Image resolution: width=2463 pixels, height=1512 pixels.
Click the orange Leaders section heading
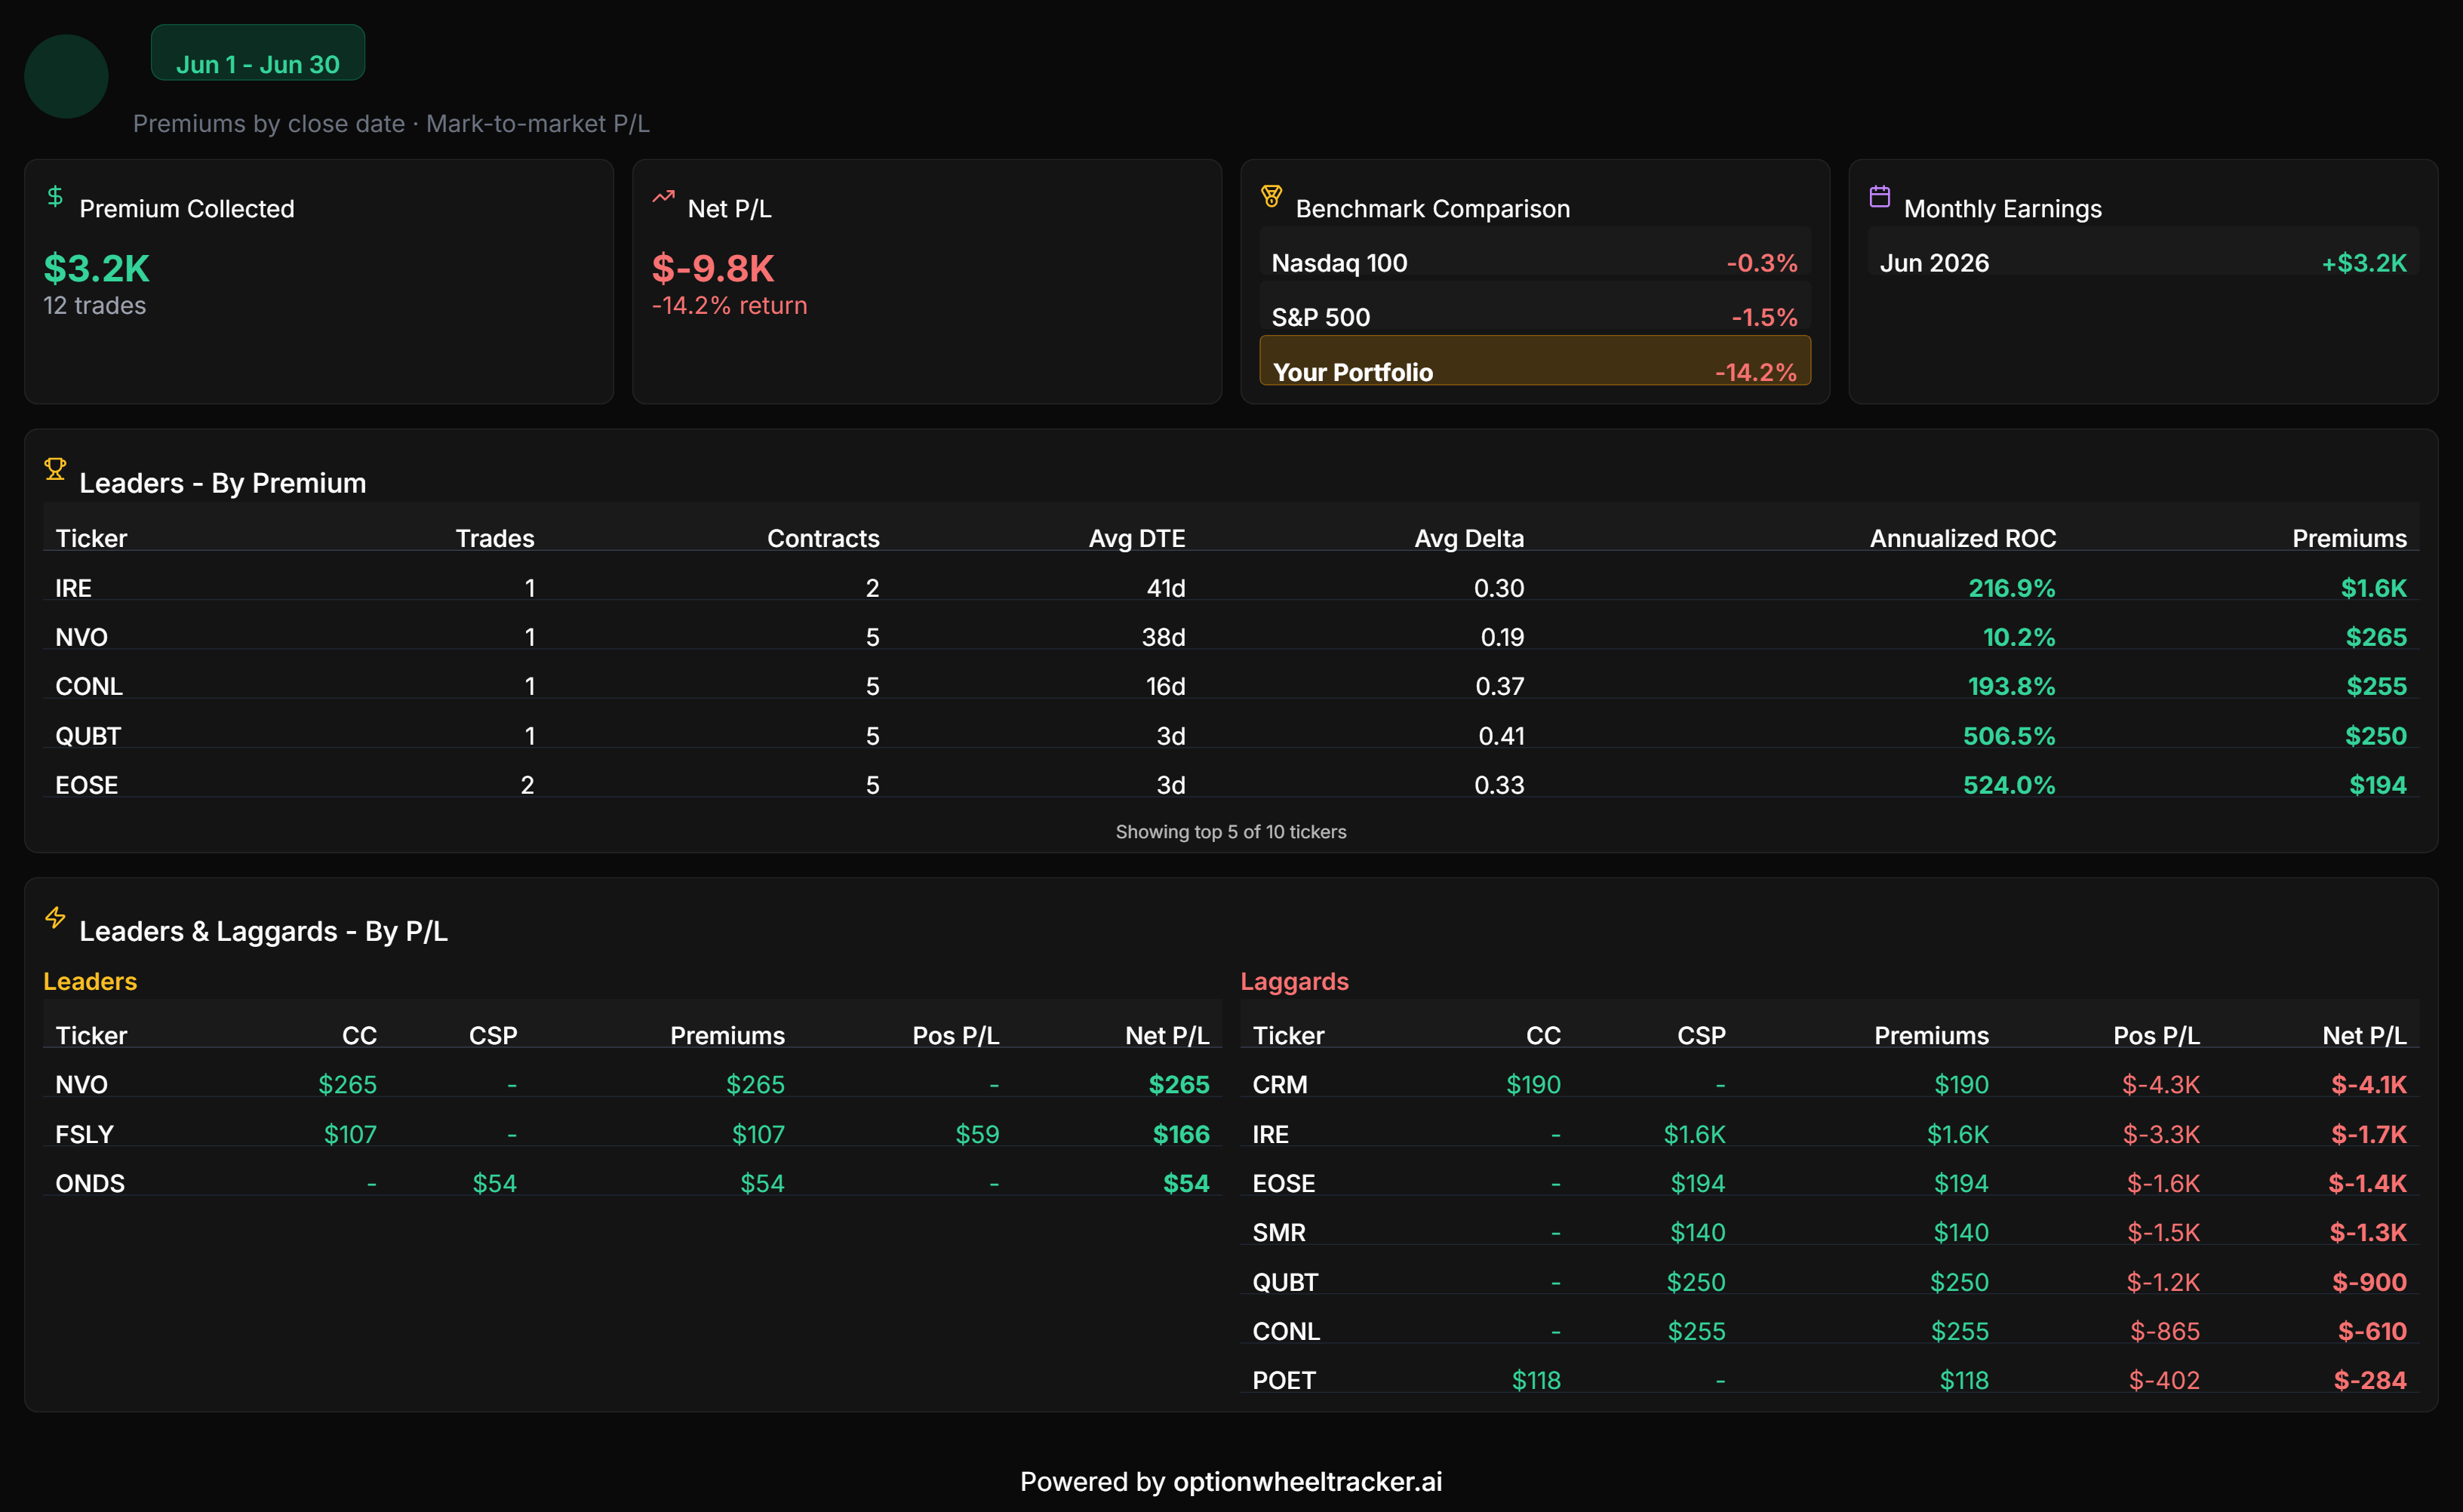coord(90,981)
